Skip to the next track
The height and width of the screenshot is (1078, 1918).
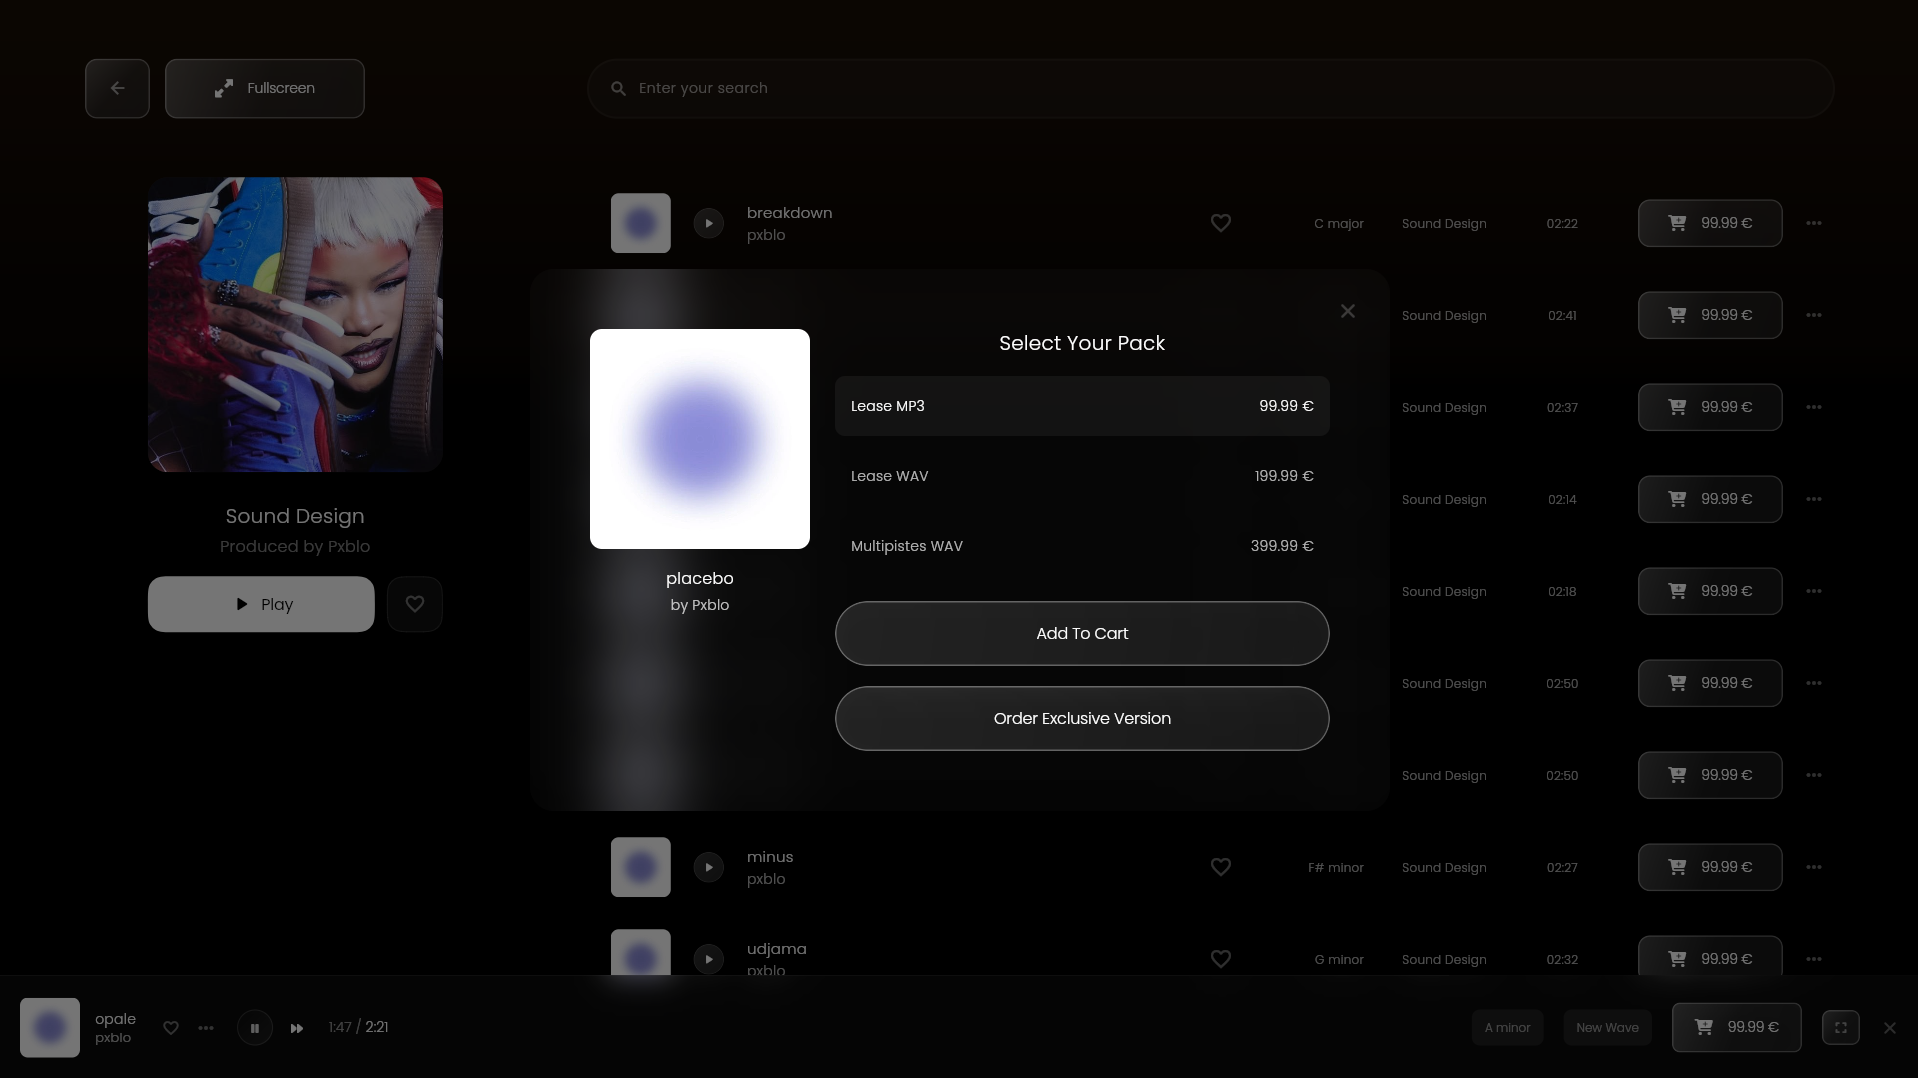pyautogui.click(x=297, y=1028)
